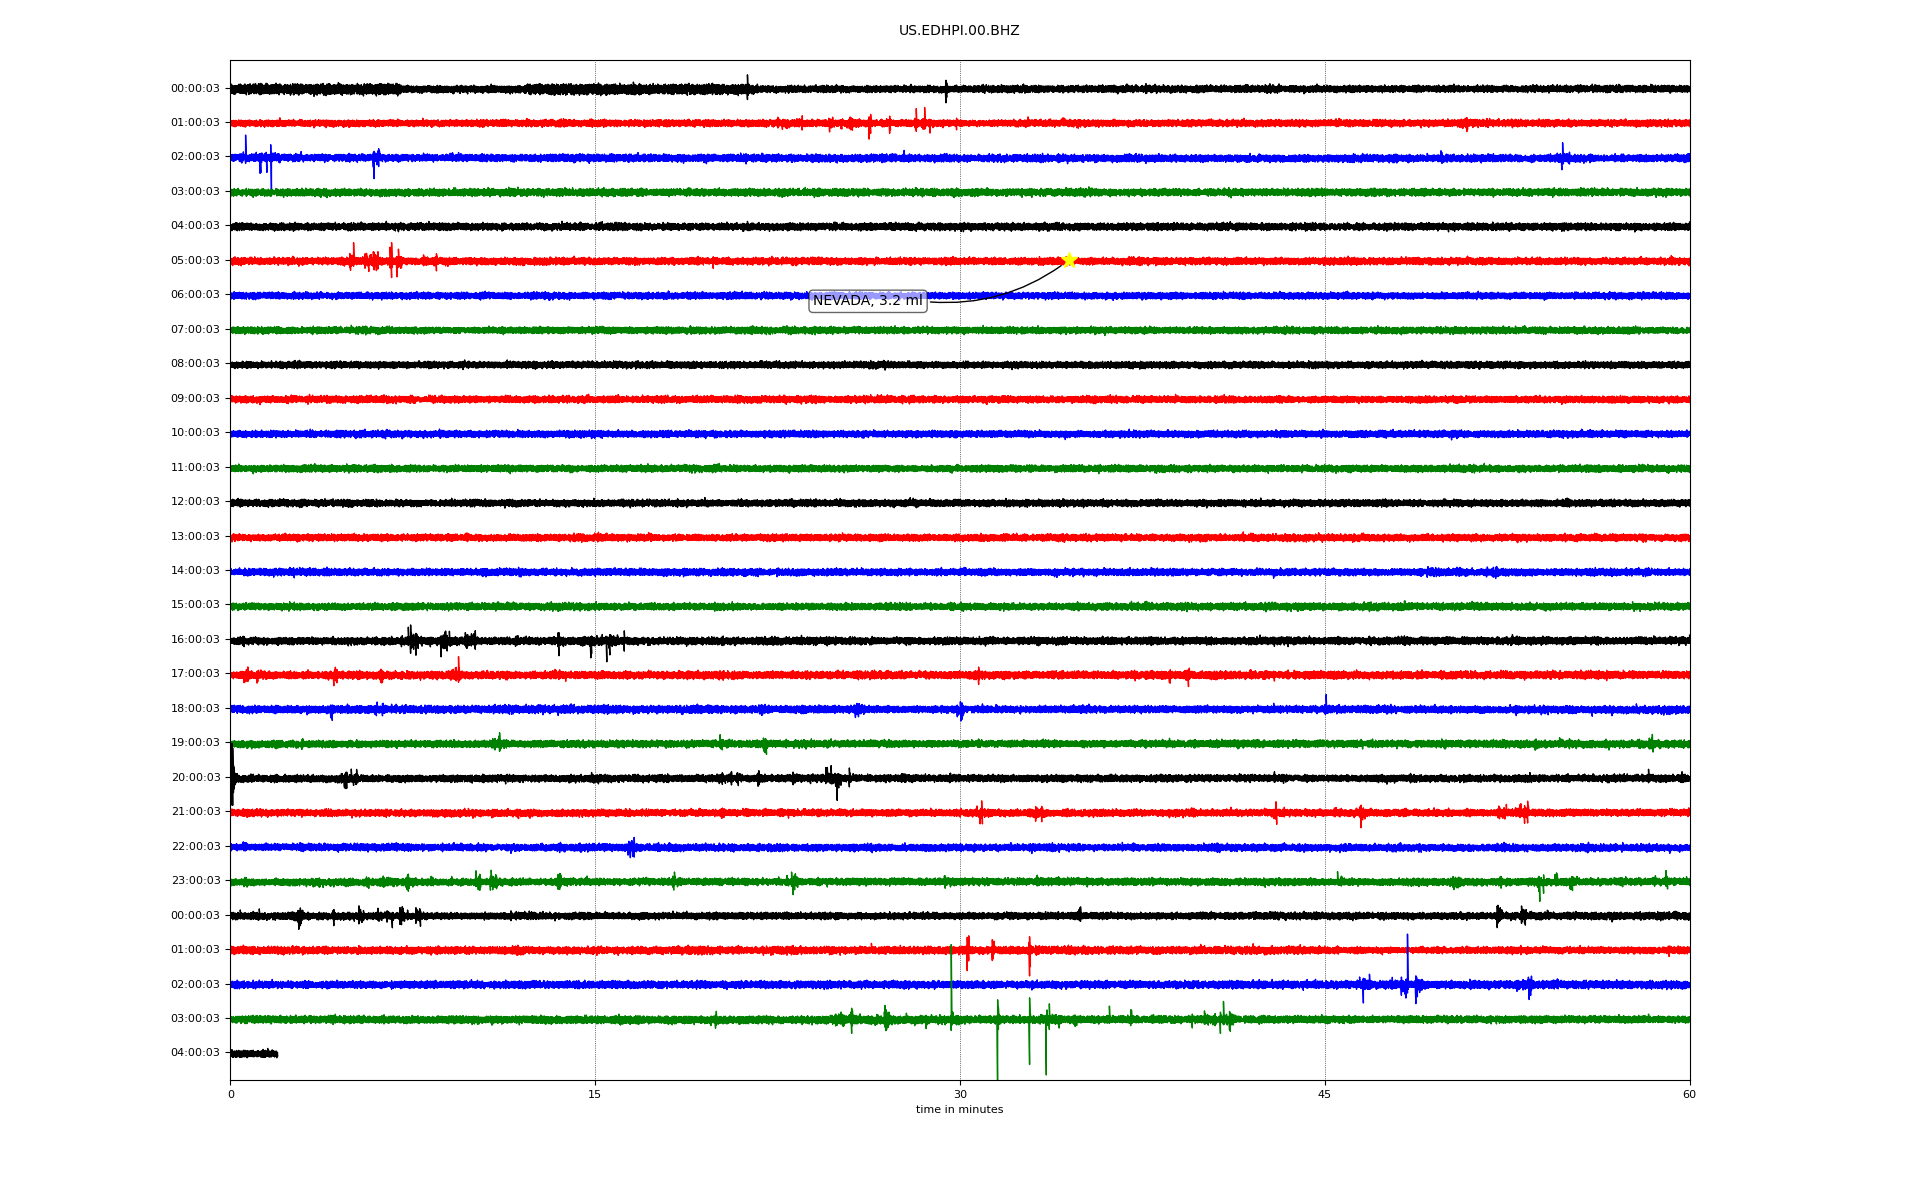The height and width of the screenshot is (1200, 1920).
Task: Click the 60 minute x-axis tick label
Action: point(1689,1095)
